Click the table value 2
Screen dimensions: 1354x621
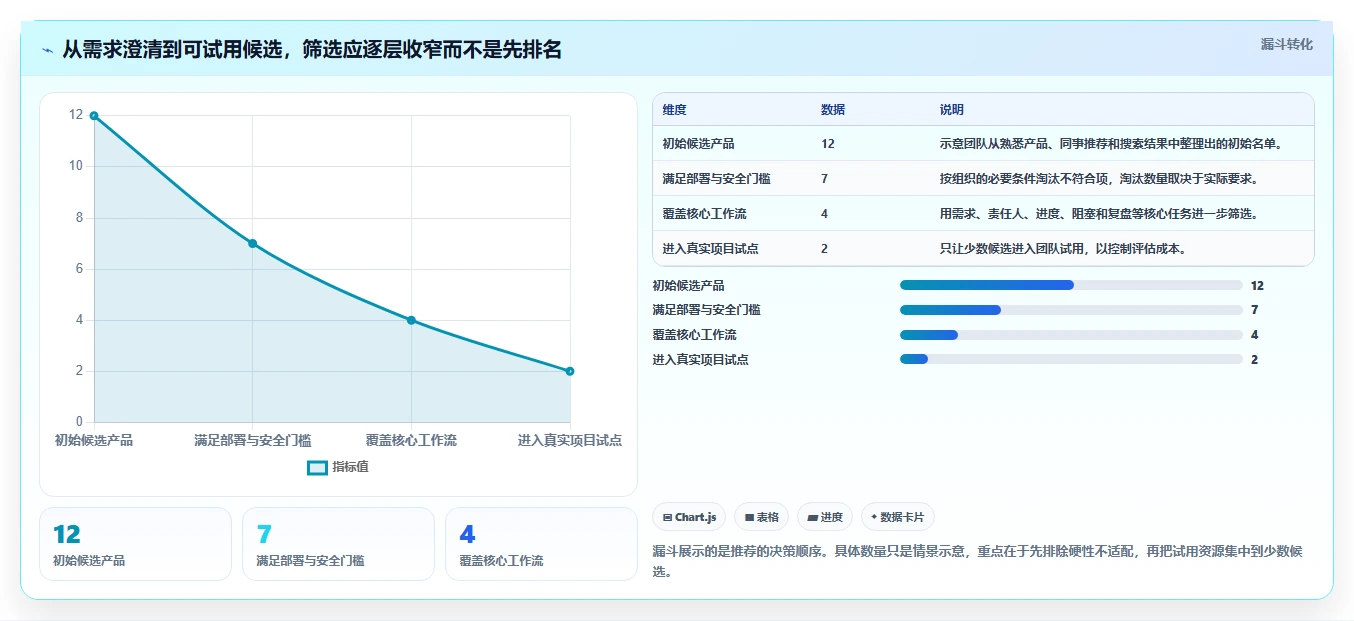click(x=824, y=249)
